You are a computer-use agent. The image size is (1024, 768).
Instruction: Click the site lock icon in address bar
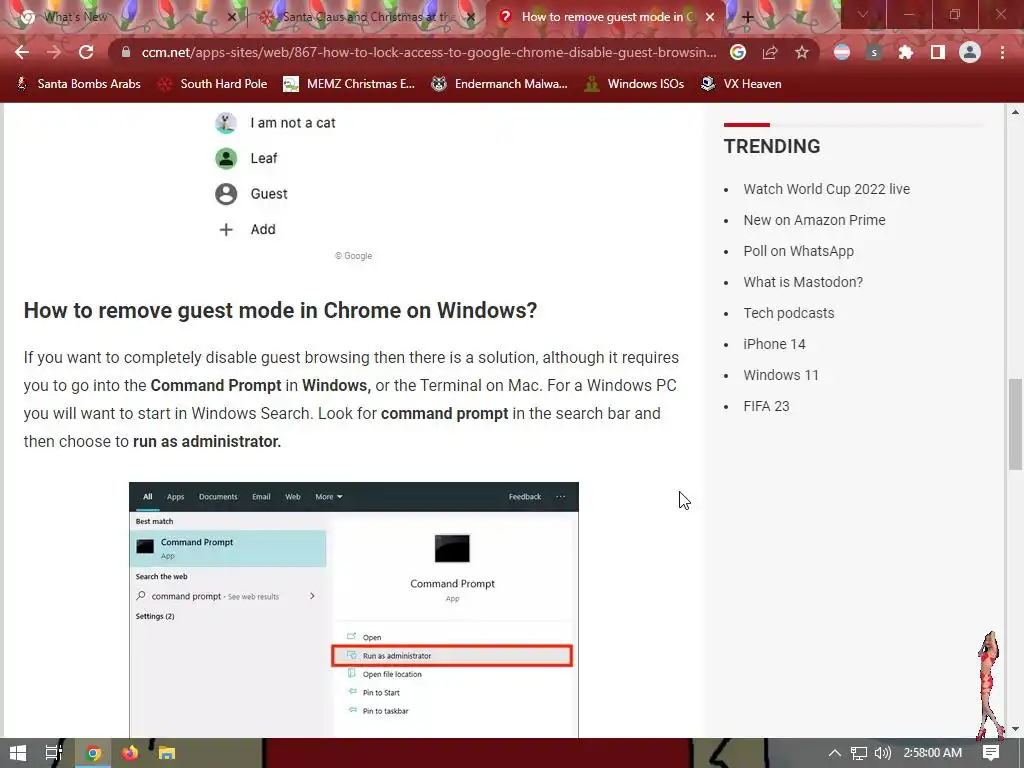[x=126, y=52]
